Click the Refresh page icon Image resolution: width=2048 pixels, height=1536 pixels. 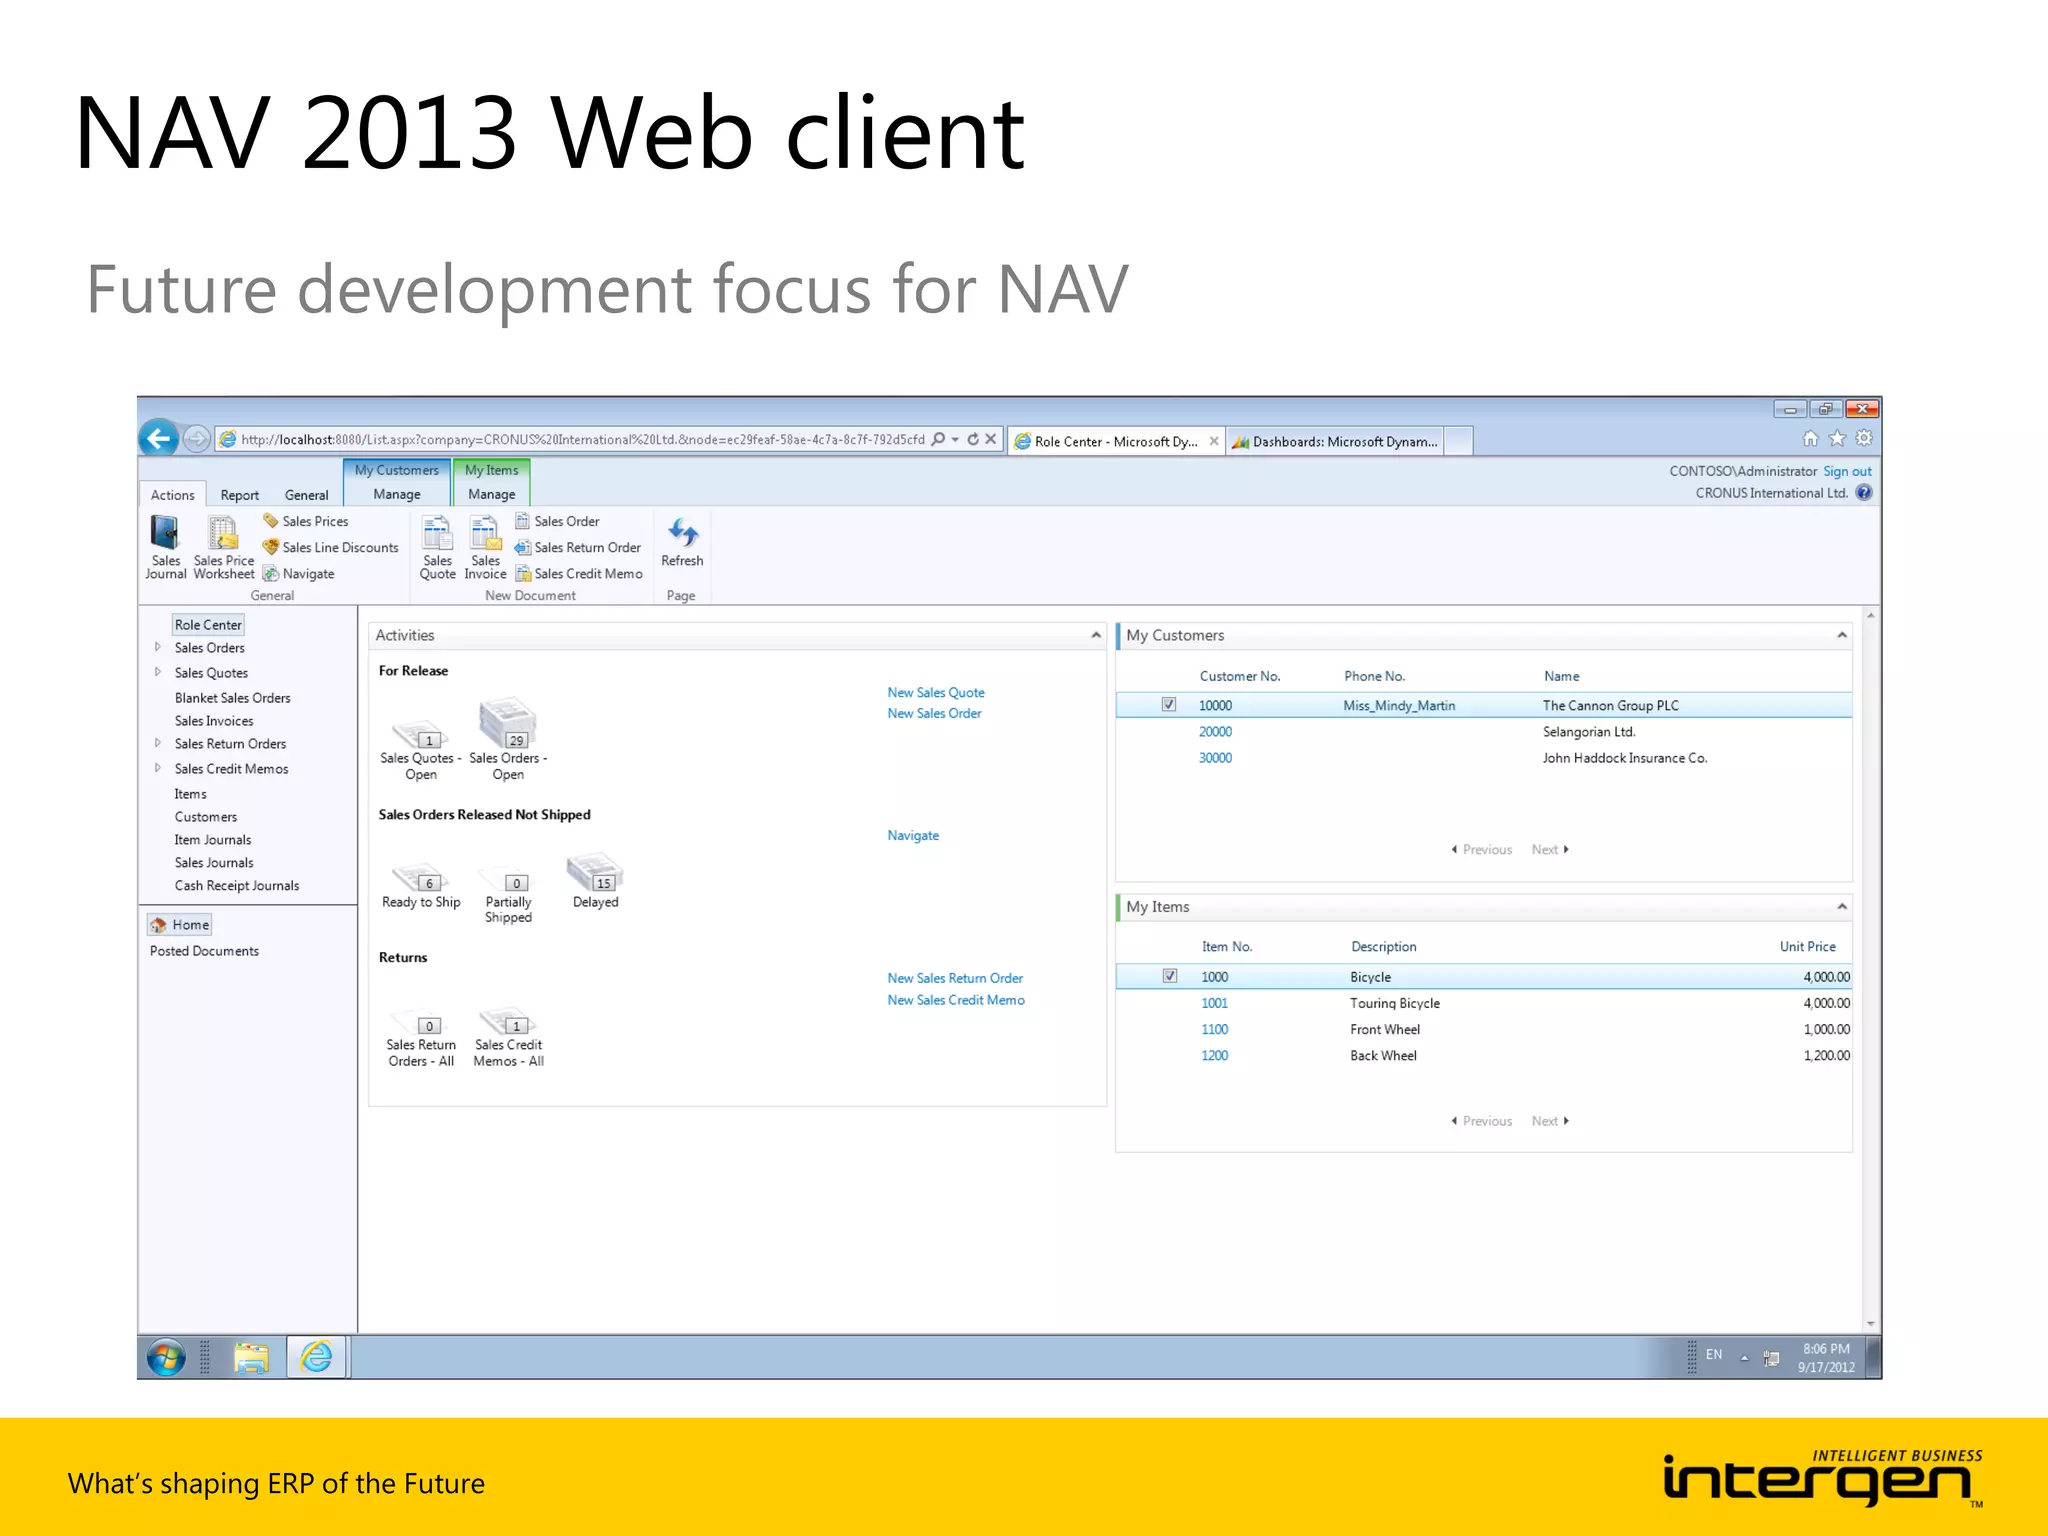pos(682,542)
